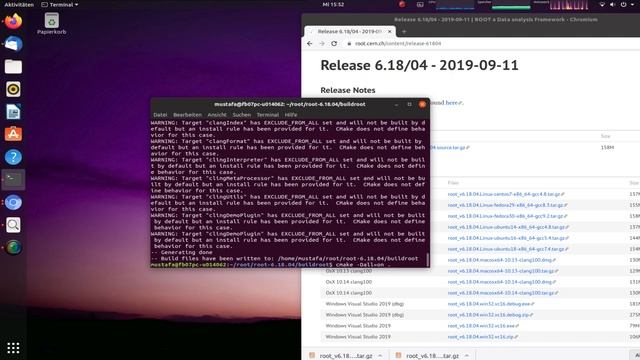Open Firefox from the dock
The image size is (640, 360).
(13, 21)
